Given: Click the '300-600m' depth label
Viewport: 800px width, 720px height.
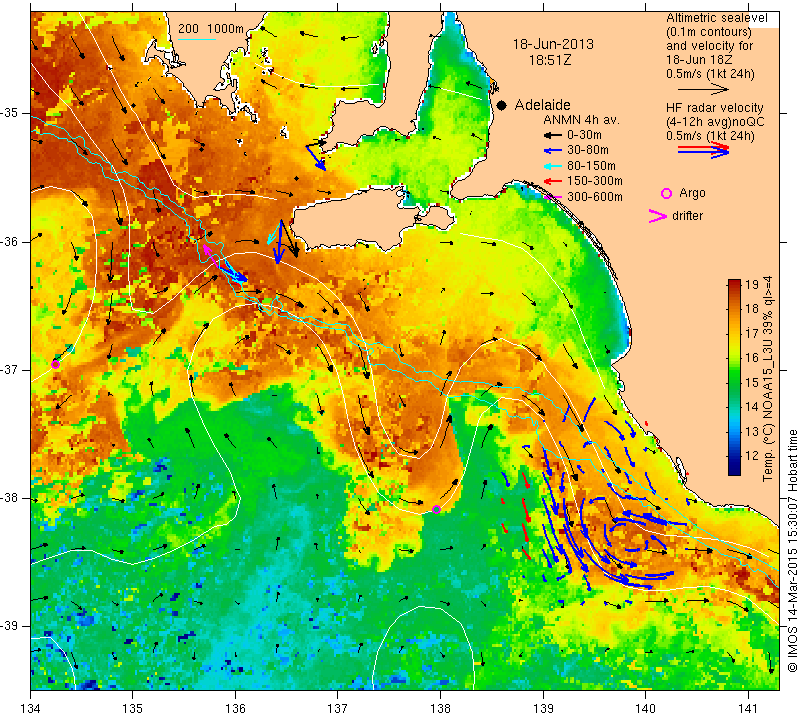Looking at the screenshot, I should point(595,197).
